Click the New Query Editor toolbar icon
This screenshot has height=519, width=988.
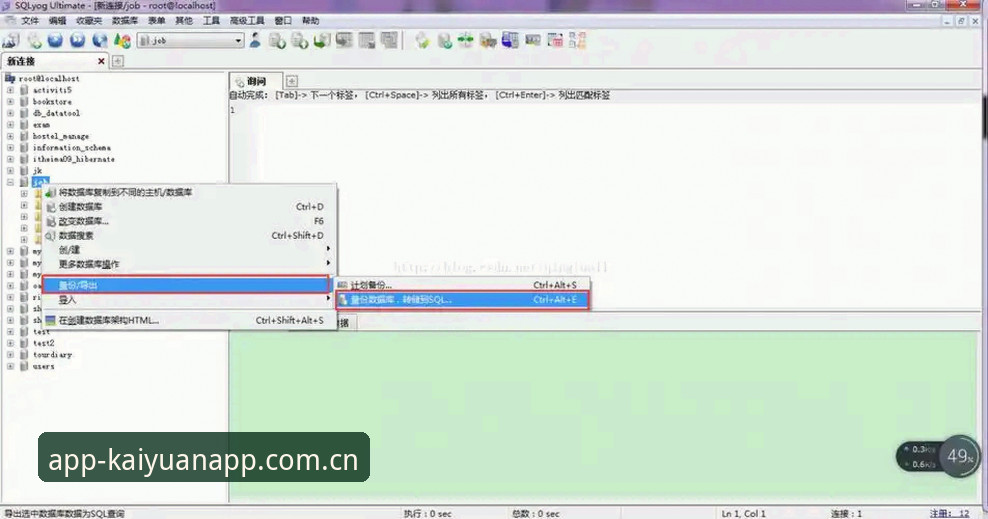click(34, 41)
